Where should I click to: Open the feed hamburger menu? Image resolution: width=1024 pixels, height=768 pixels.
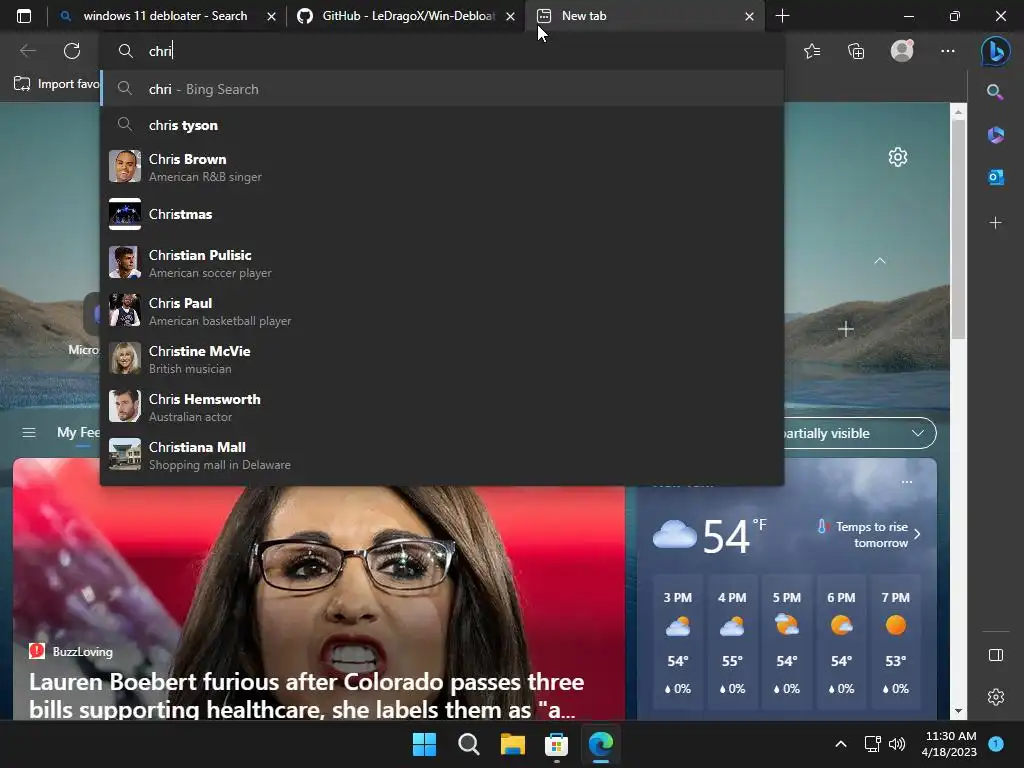(x=29, y=432)
